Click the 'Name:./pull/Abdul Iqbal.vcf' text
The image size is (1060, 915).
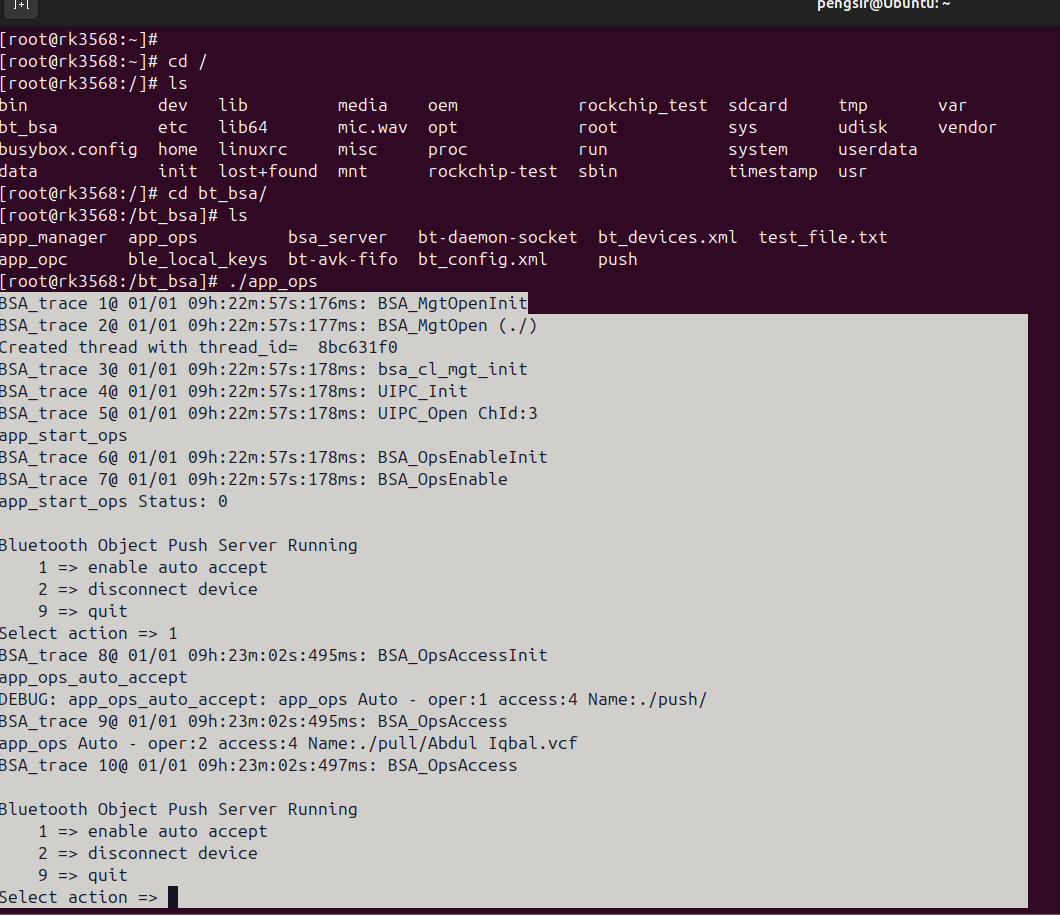[x=443, y=743]
